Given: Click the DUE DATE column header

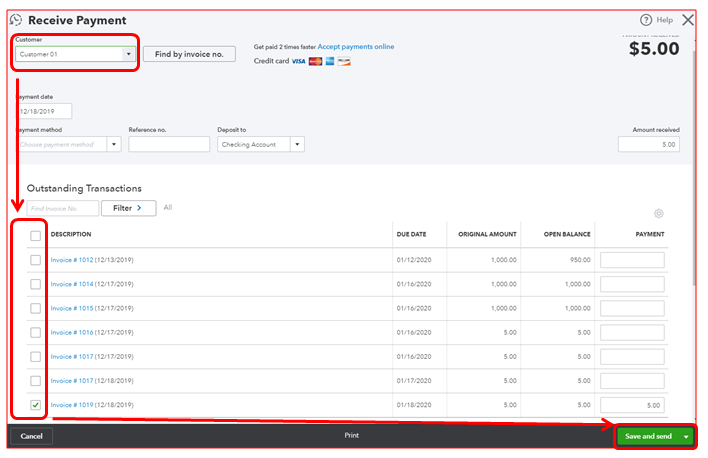Looking at the screenshot, I should coord(411,234).
